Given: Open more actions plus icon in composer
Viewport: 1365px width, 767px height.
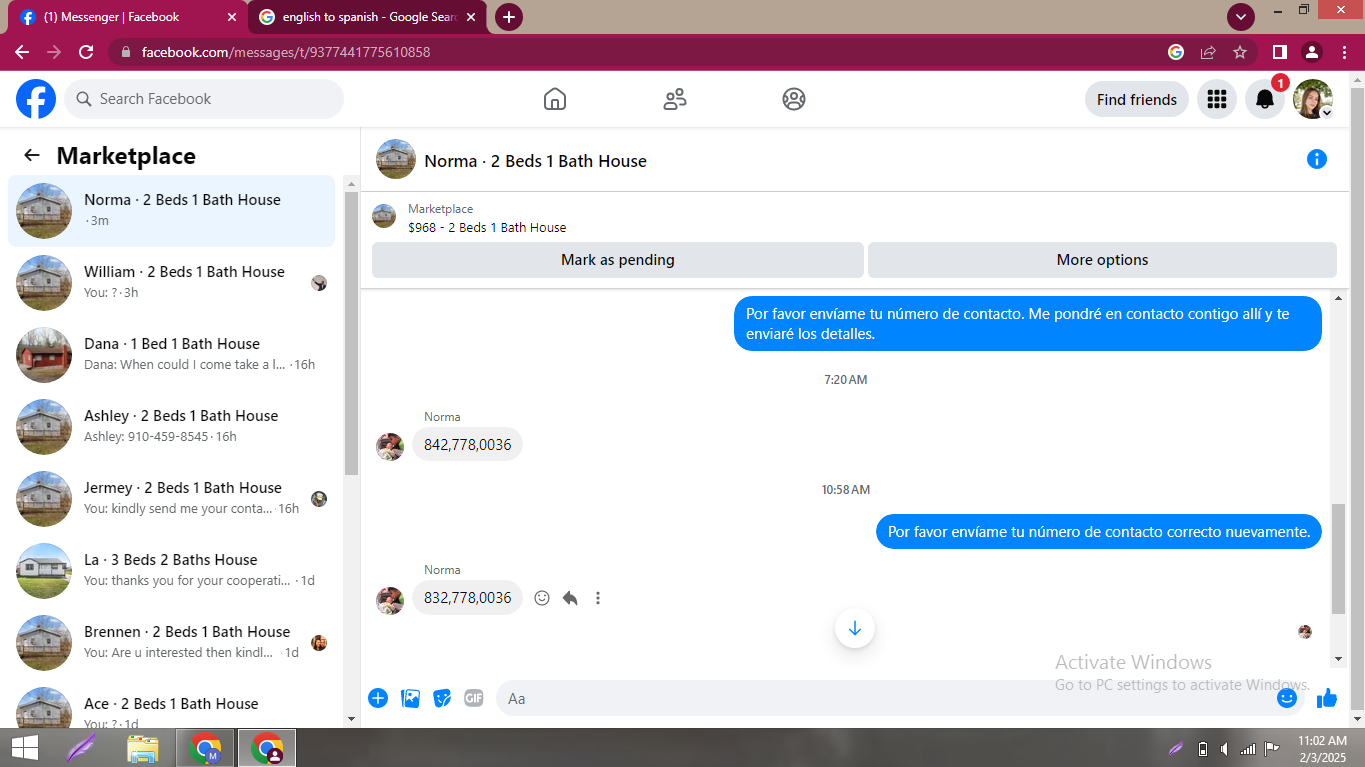Looking at the screenshot, I should (x=378, y=698).
